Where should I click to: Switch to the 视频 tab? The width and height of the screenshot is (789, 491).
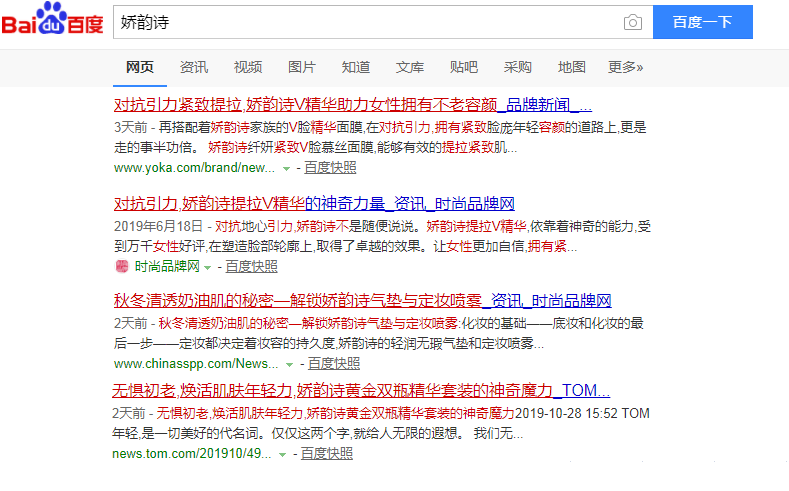tap(248, 67)
